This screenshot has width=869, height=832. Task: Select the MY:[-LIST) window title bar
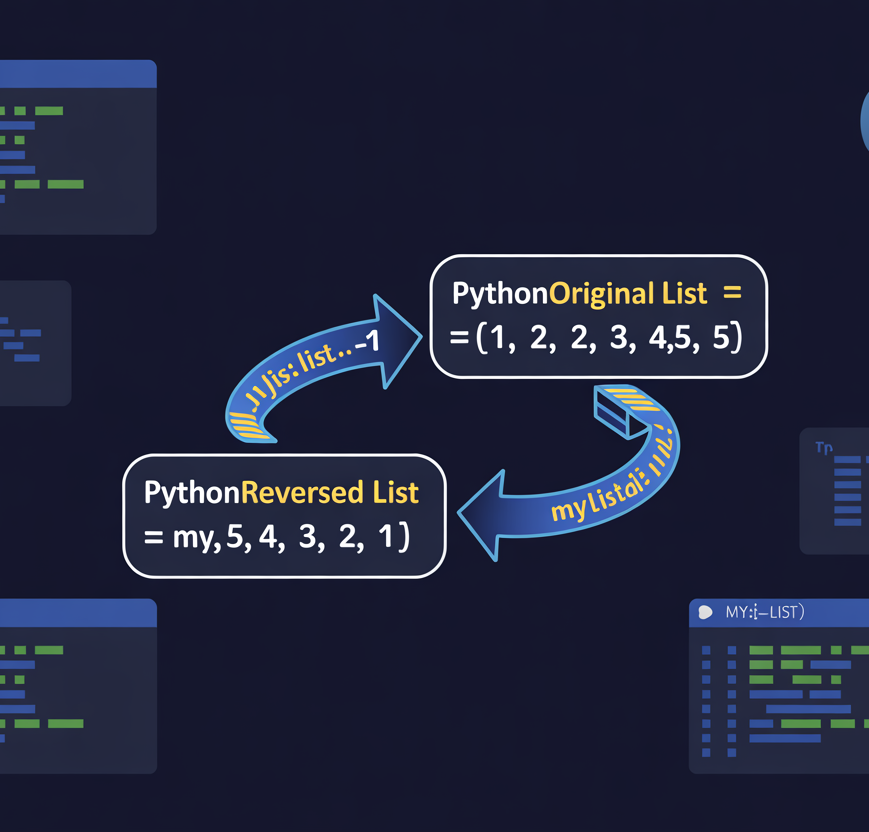point(780,613)
